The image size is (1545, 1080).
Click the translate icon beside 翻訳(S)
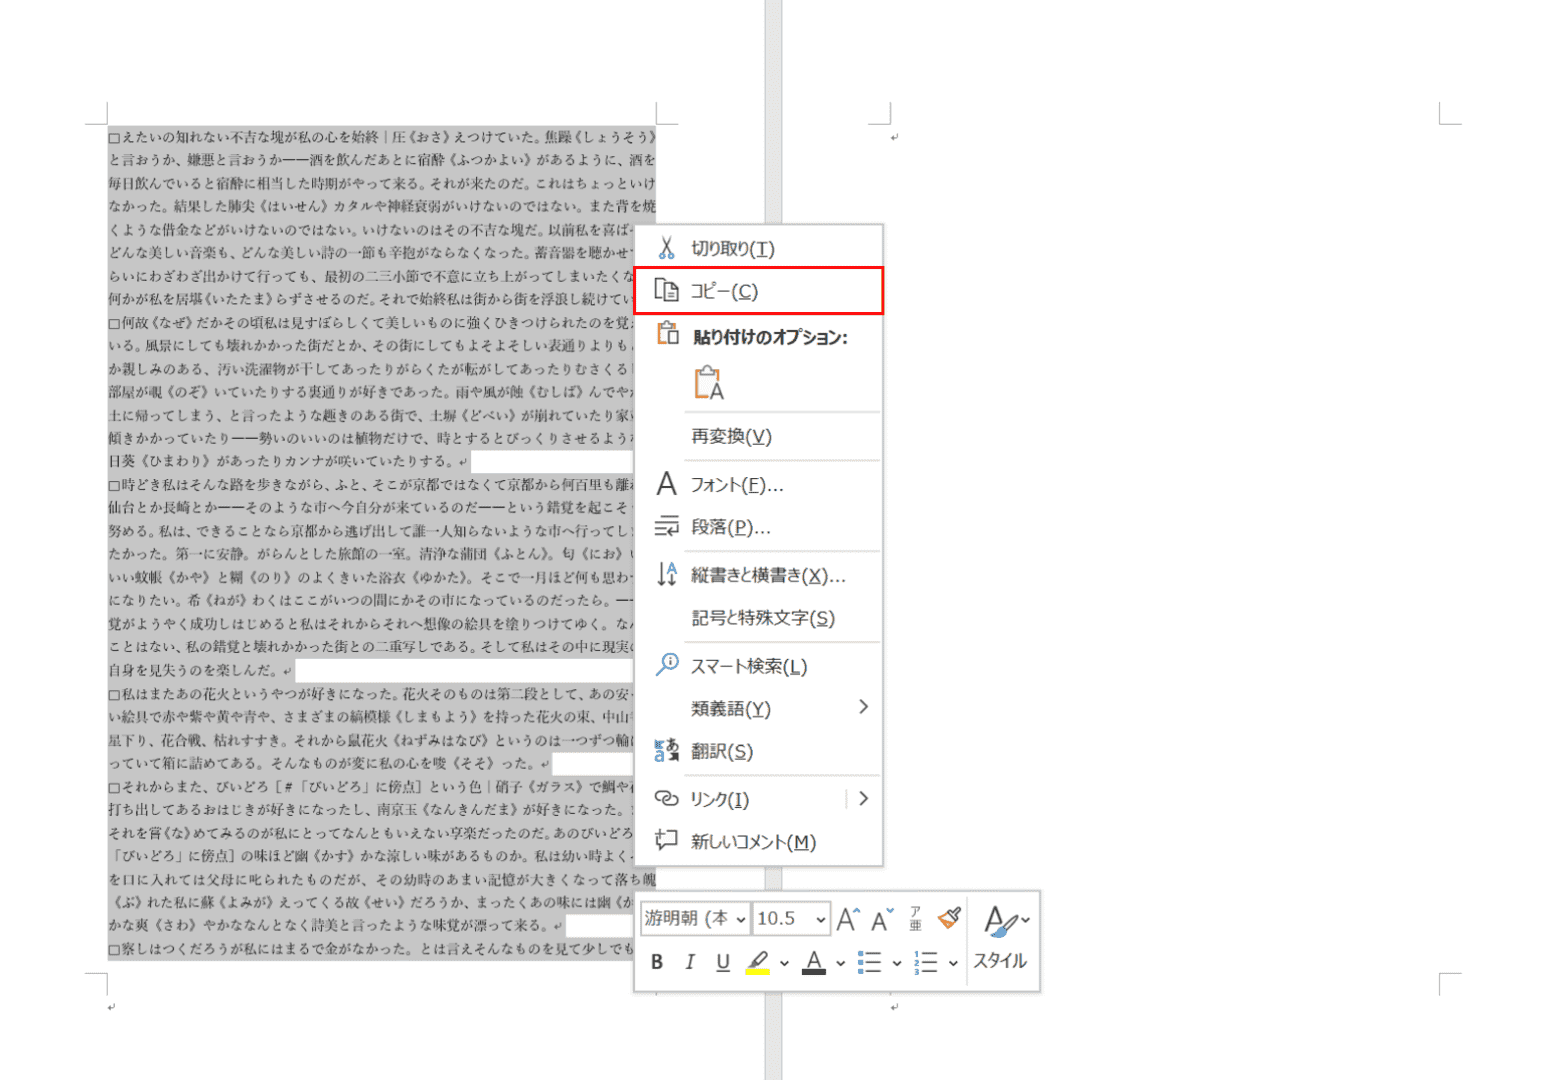point(666,751)
